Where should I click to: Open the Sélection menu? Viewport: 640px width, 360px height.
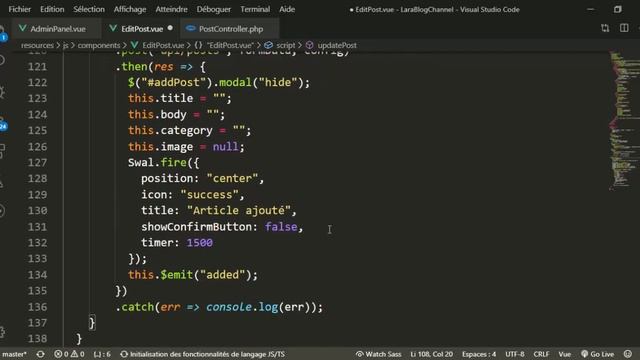click(x=89, y=9)
